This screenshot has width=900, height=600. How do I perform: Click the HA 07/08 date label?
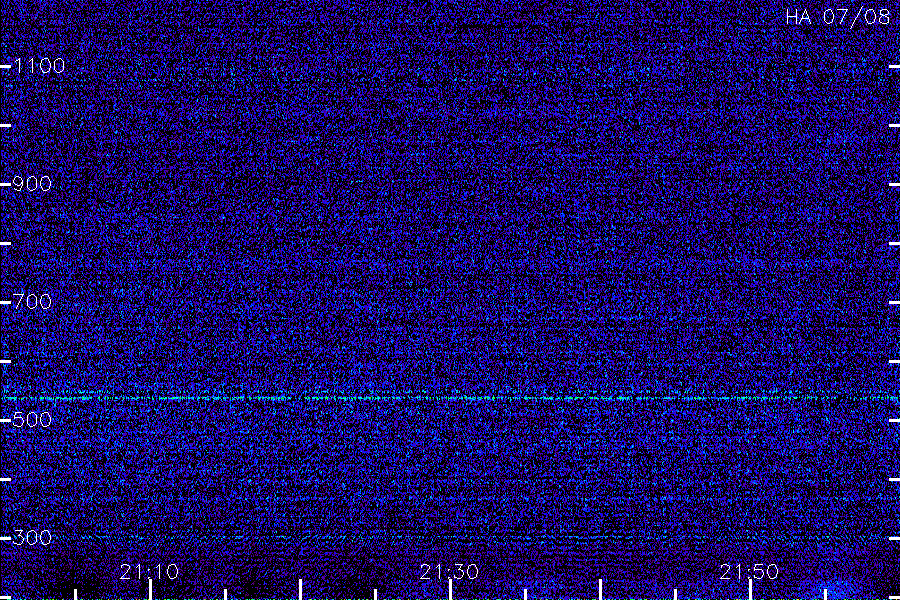point(837,17)
